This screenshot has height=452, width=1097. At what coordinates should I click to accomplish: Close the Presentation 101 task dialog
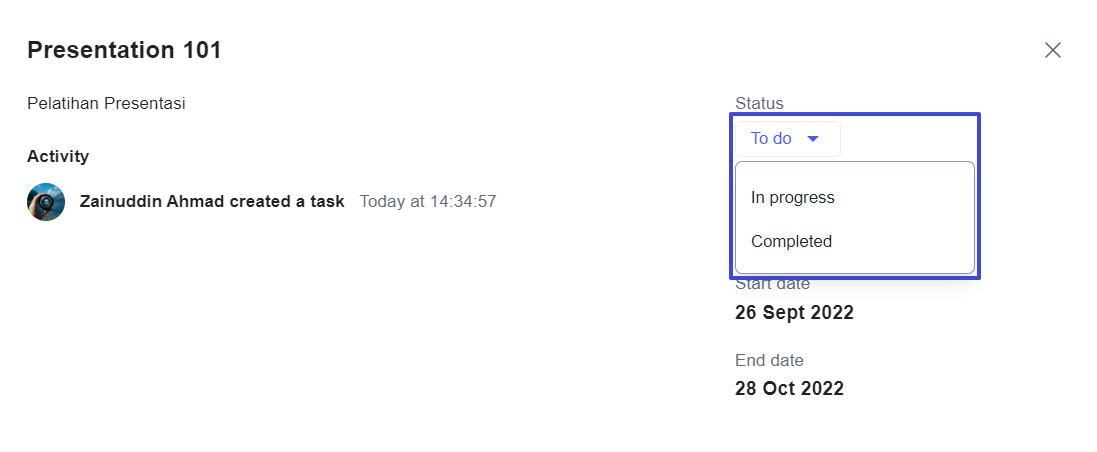tap(1052, 50)
